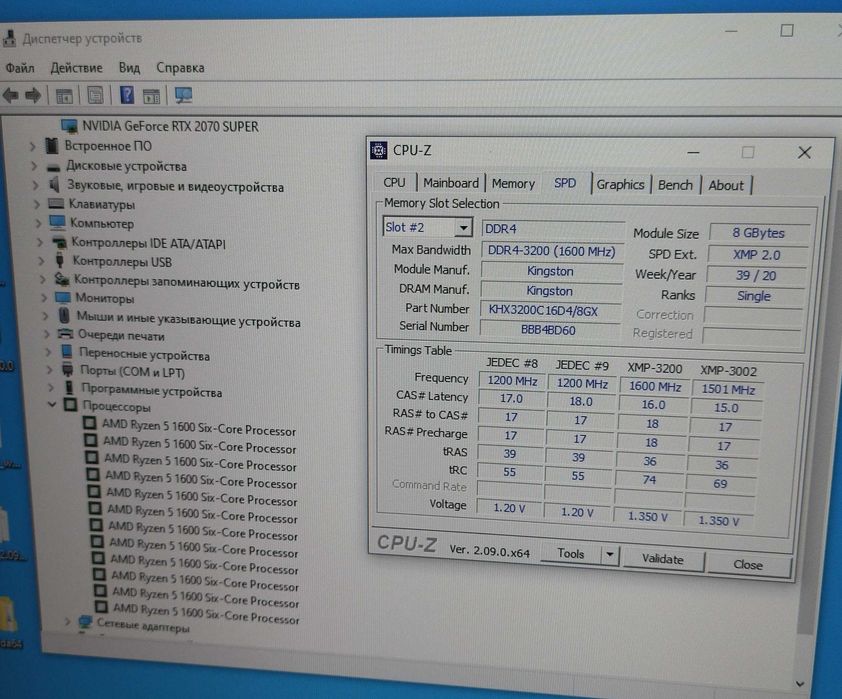This screenshot has width=842, height=699.
Task: Click Процессоры chip icon
Action: pyautogui.click(x=70, y=404)
